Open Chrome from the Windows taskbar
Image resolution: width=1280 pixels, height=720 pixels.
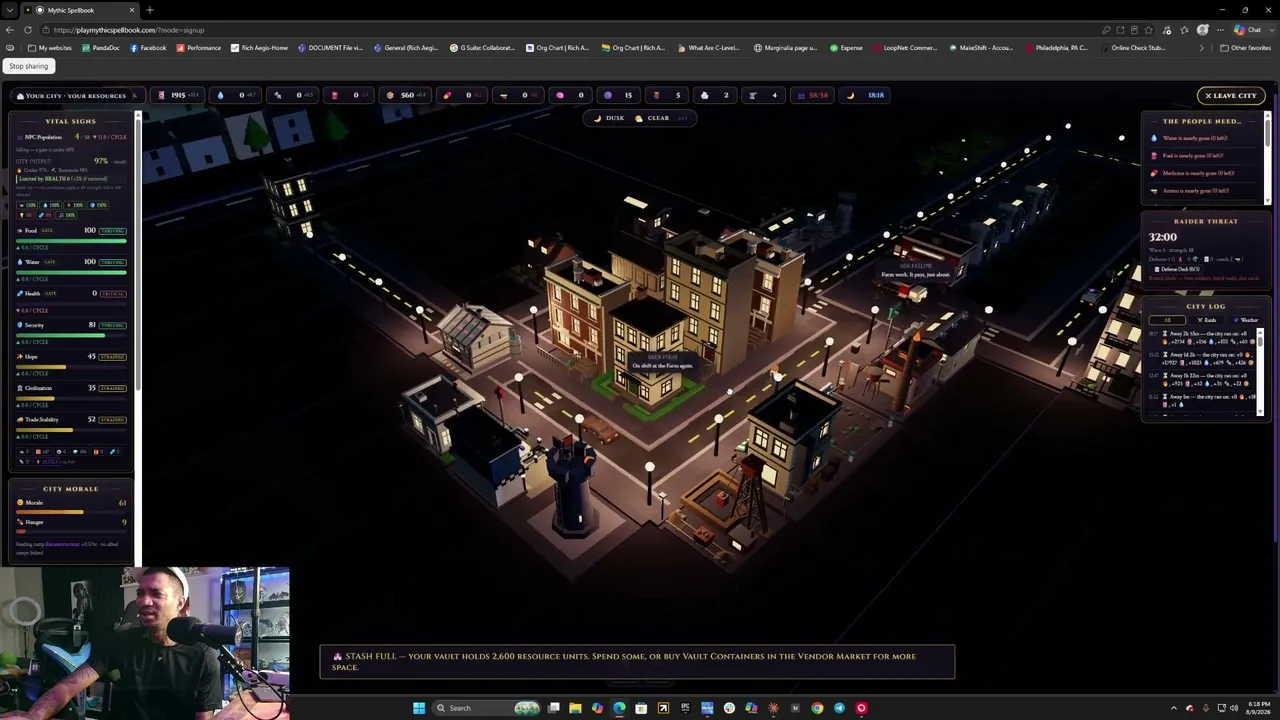[x=817, y=708]
